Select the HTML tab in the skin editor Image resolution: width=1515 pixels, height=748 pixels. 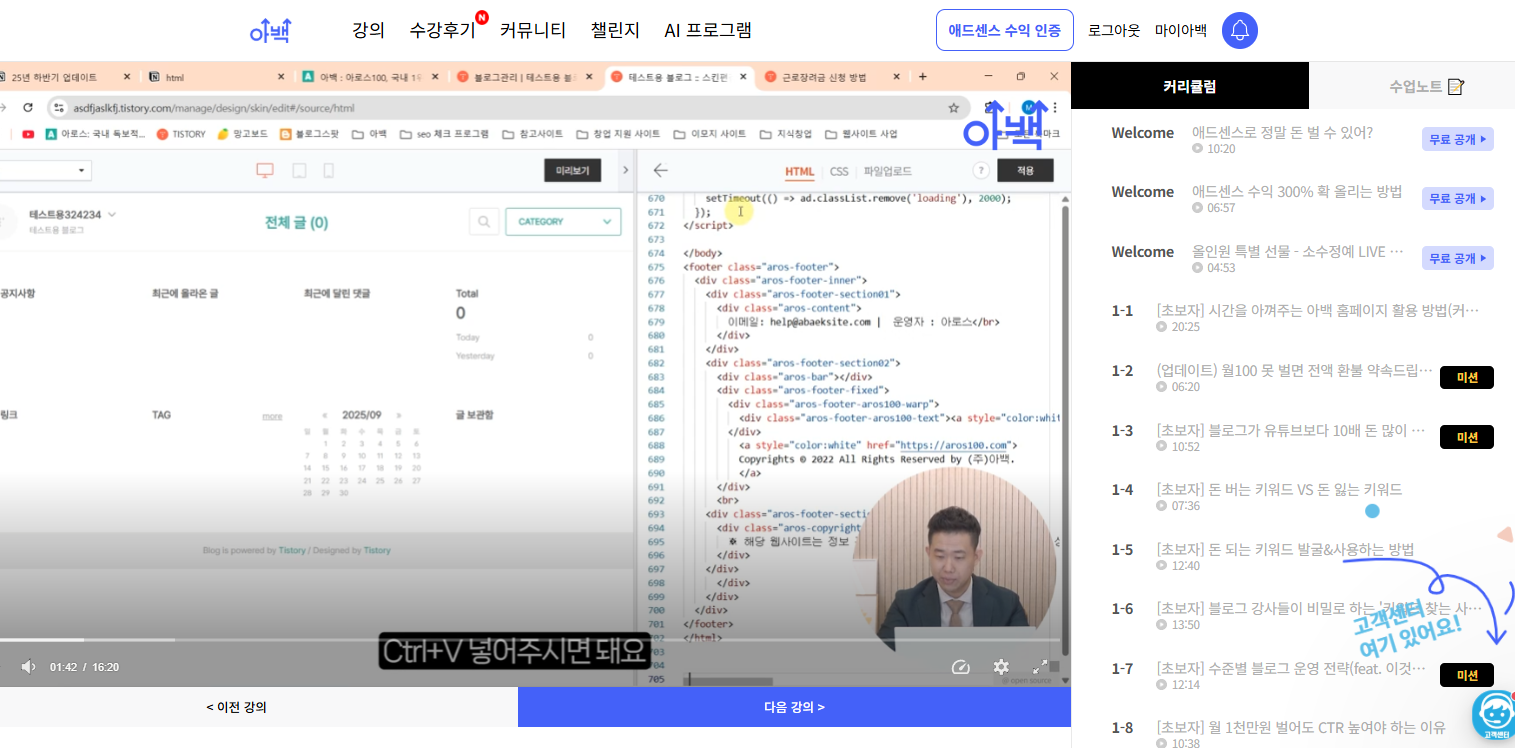coord(799,171)
